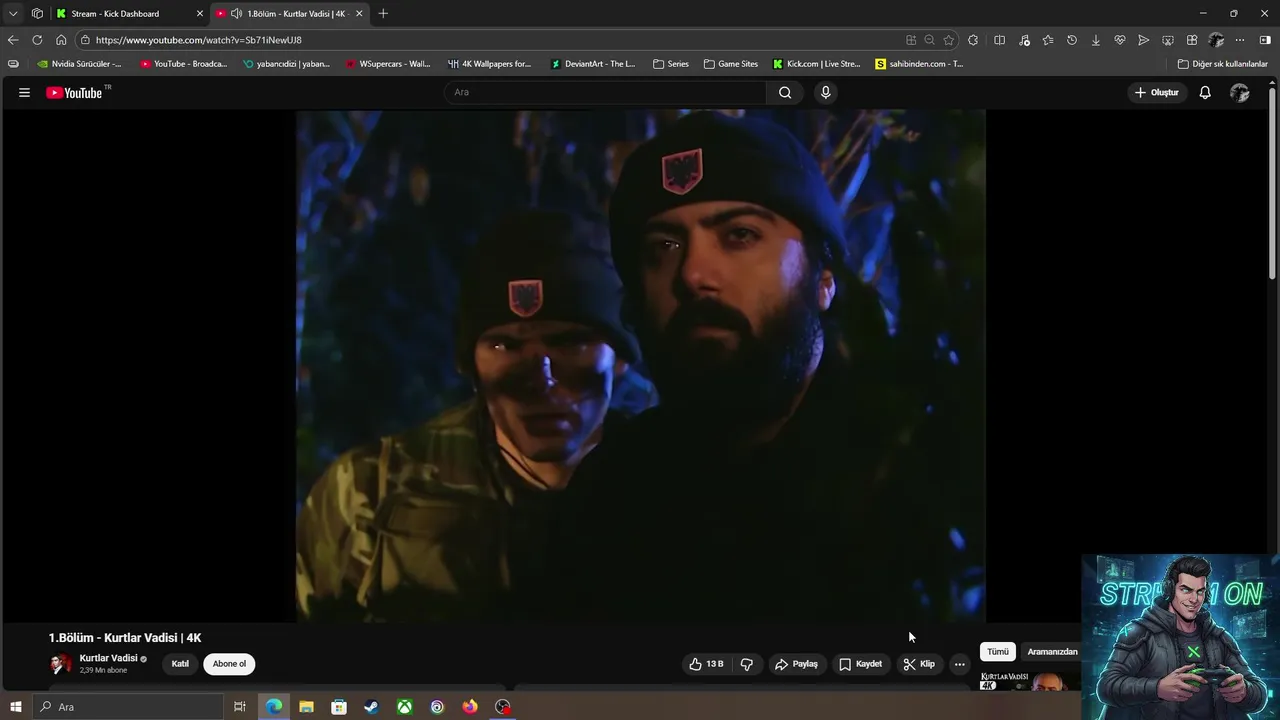Open Edge downloads icon
Image resolution: width=1280 pixels, height=720 pixels.
[x=1096, y=40]
